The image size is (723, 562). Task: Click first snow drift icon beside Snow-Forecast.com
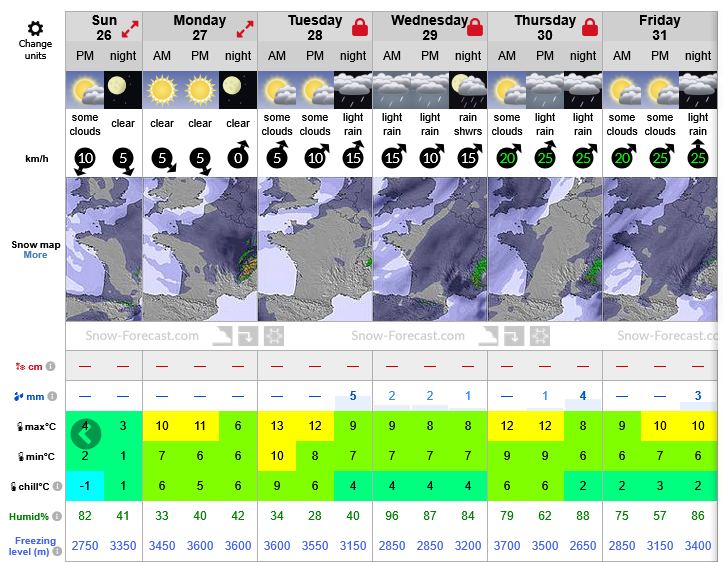(x=222, y=336)
